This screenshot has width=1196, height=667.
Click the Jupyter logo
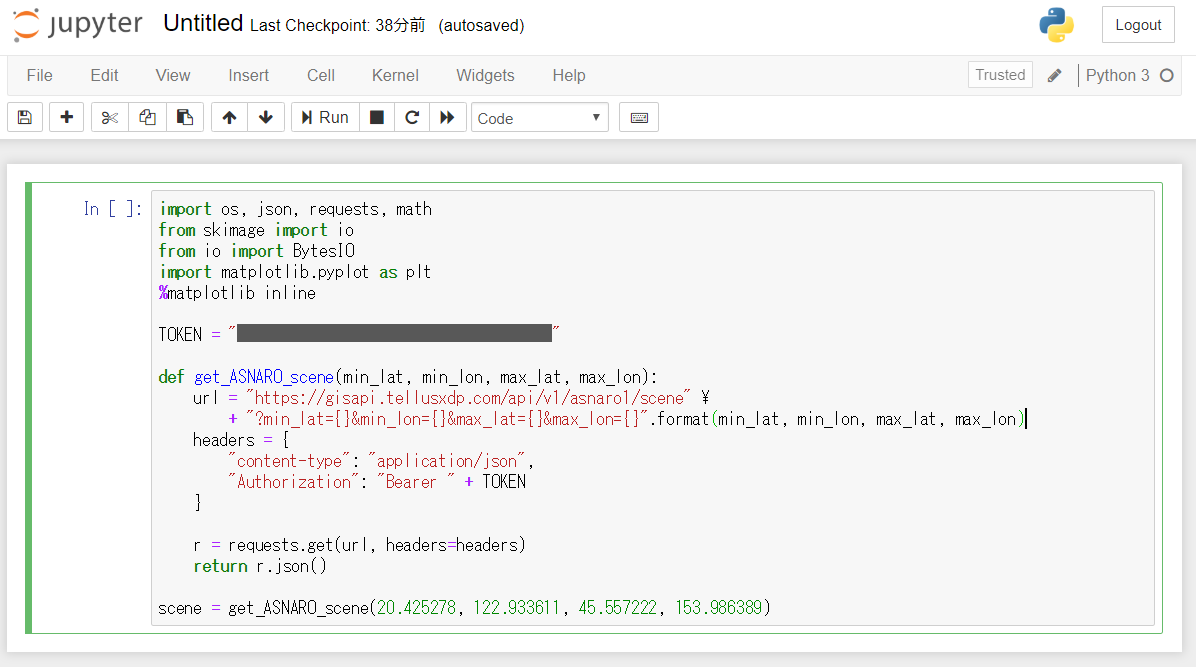[78, 24]
